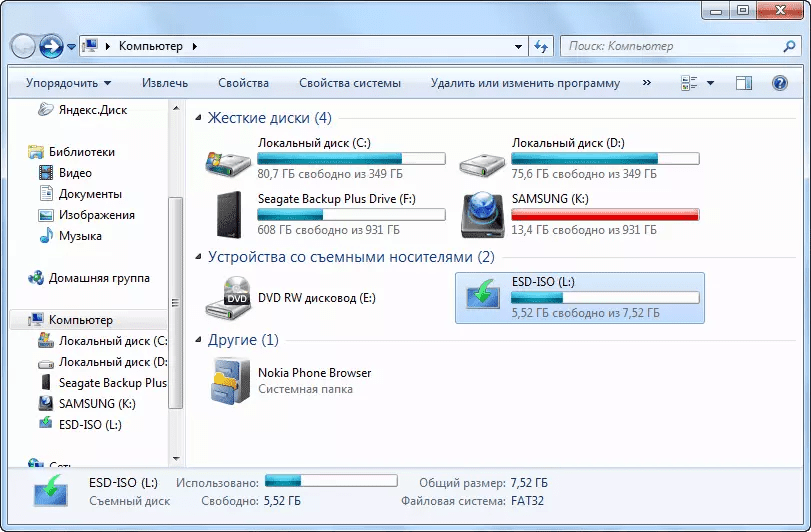Screen dimensions: 811x532
Task: Open the address bar history dropdown
Action: (518, 46)
